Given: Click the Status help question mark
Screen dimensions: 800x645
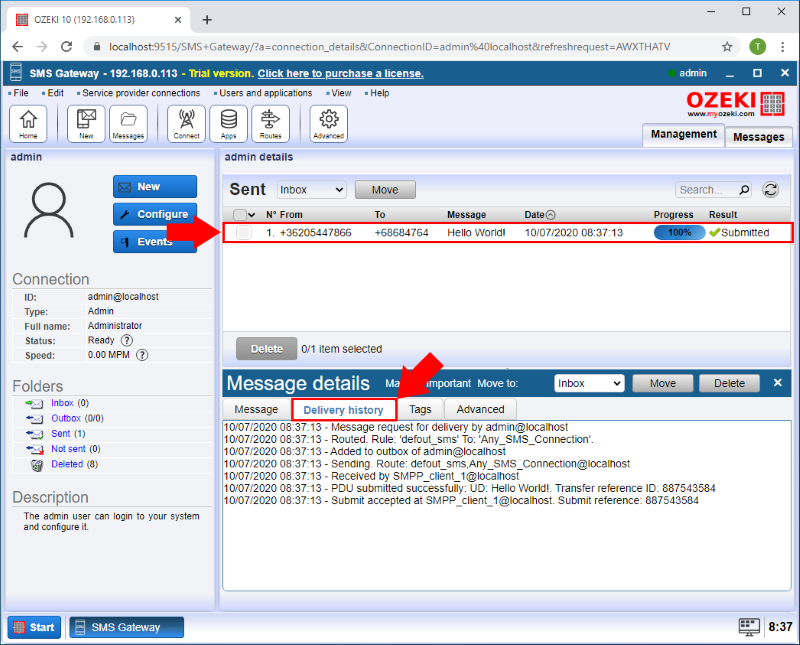Looking at the screenshot, I should [127, 340].
